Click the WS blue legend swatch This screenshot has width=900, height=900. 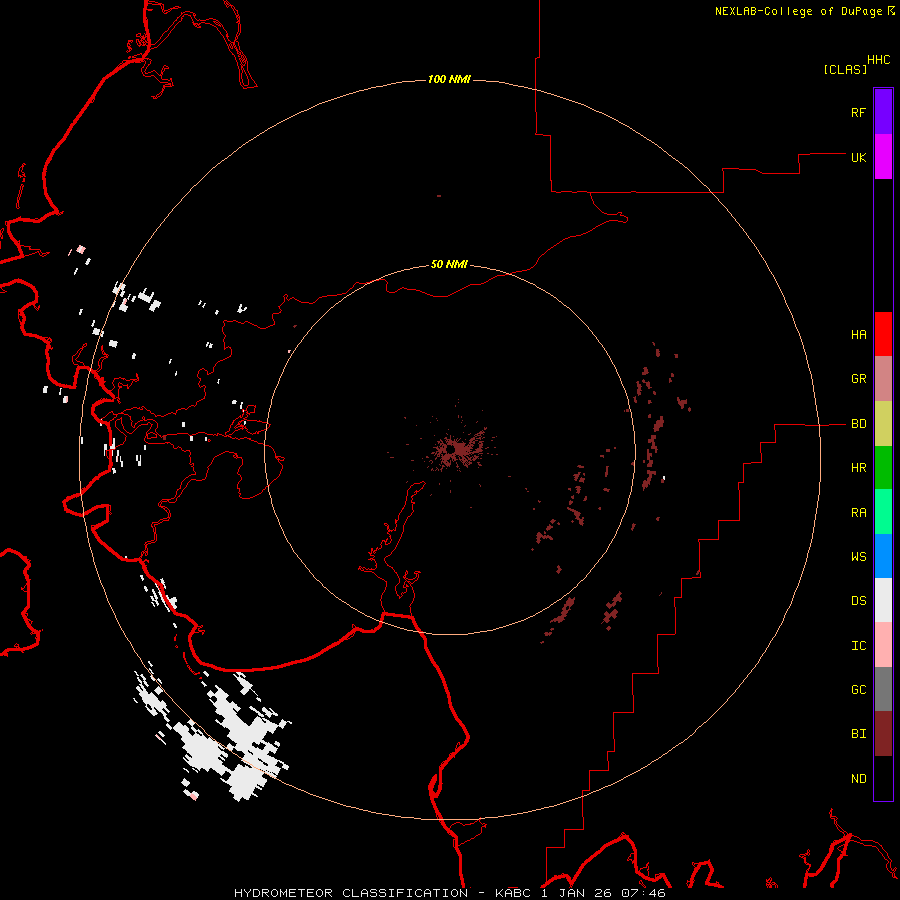click(x=883, y=556)
